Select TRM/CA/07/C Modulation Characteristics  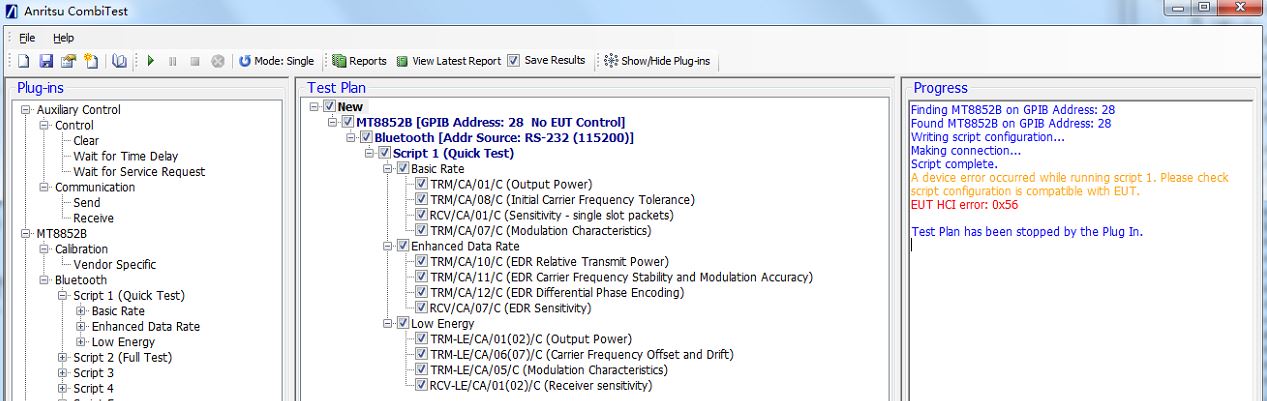(x=540, y=230)
